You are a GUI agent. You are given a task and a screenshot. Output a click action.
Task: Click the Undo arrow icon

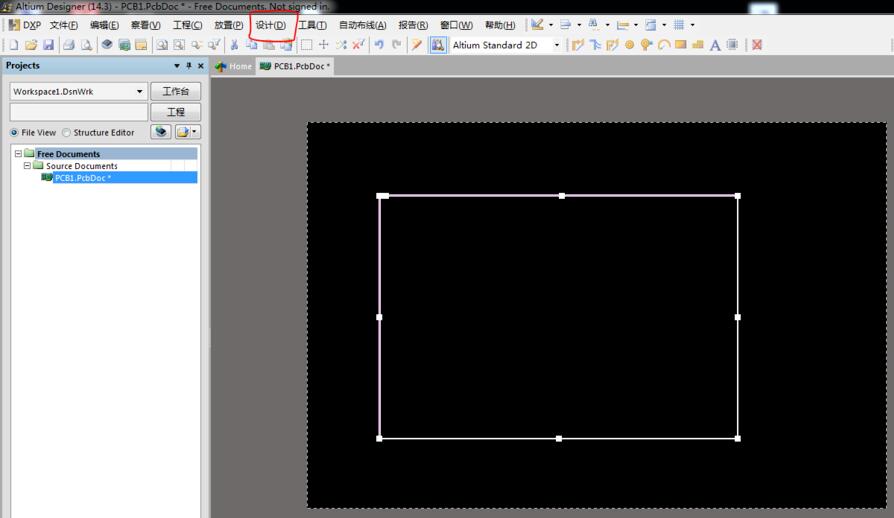click(379, 45)
